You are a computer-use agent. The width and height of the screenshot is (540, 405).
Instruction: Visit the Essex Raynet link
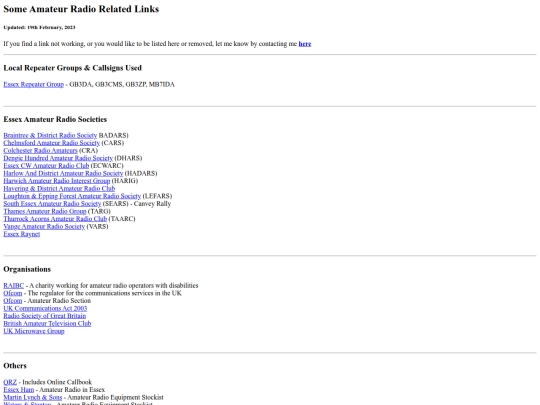(x=22, y=234)
